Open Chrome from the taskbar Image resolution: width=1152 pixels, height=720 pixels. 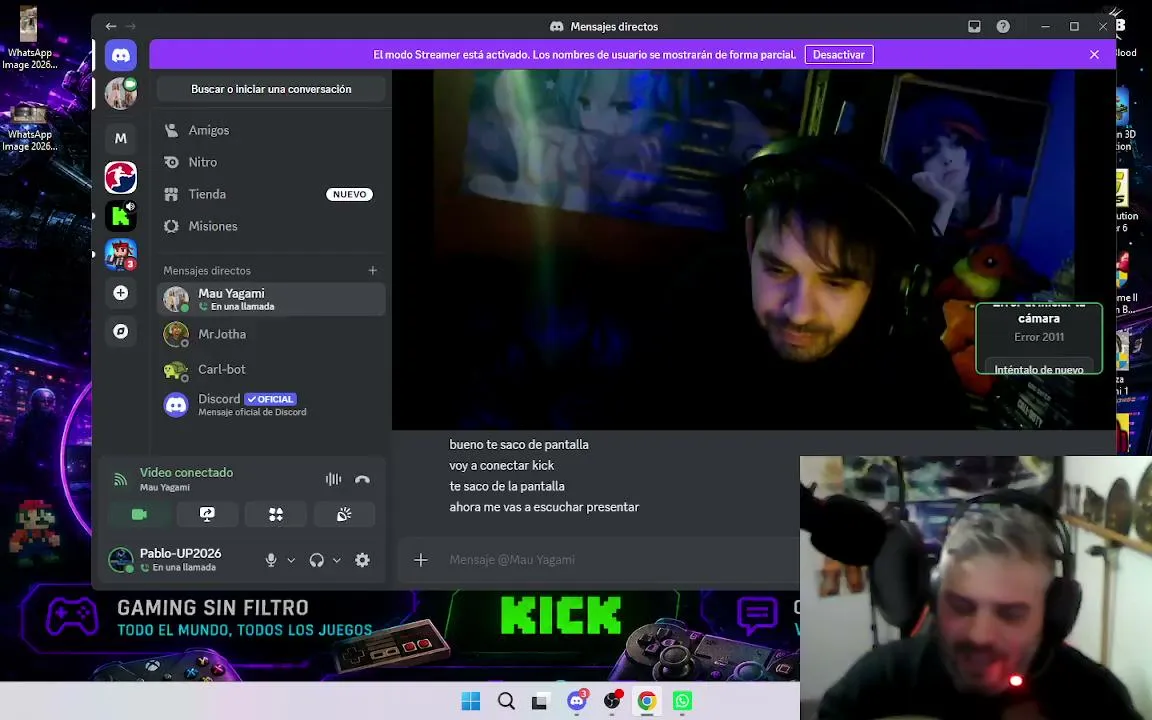point(647,701)
